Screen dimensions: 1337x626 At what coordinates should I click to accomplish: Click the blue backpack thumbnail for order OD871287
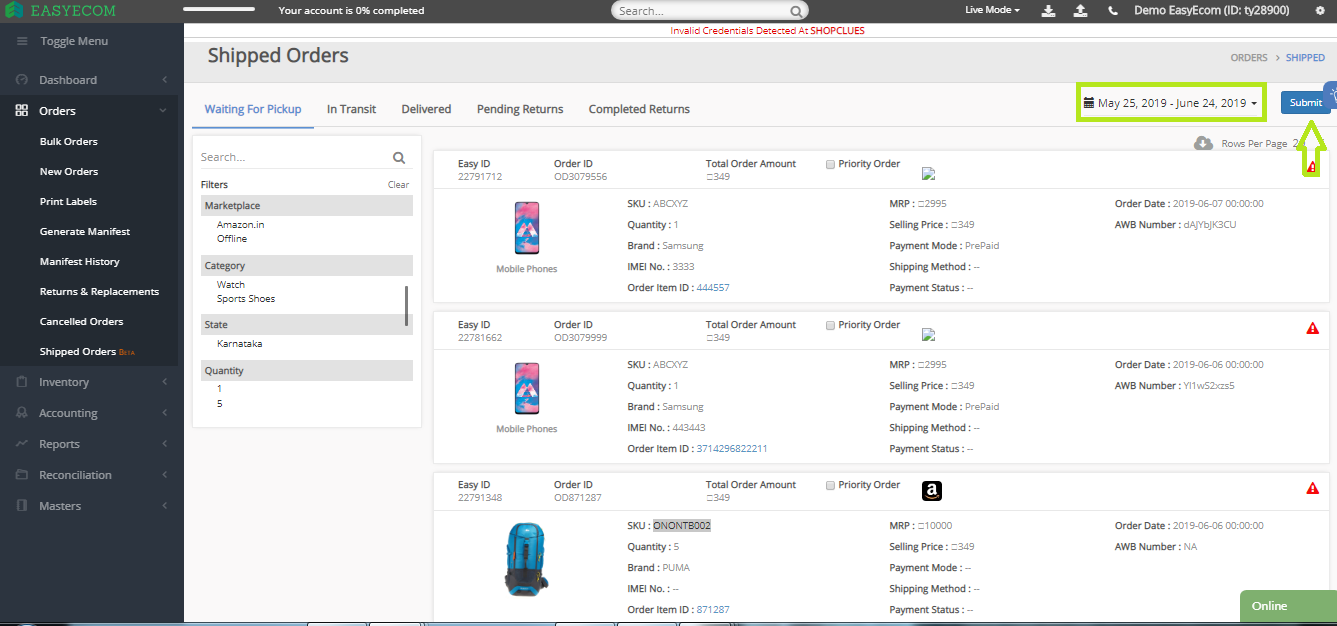527,560
